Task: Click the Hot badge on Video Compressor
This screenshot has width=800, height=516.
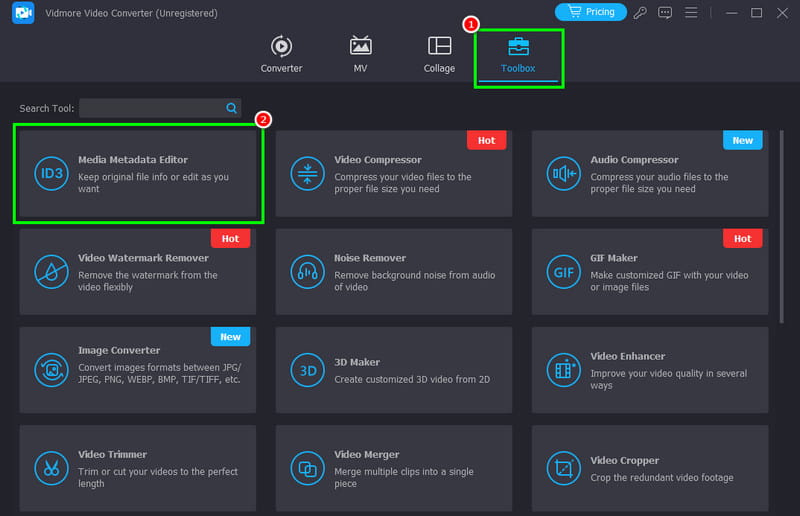Action: coord(486,140)
